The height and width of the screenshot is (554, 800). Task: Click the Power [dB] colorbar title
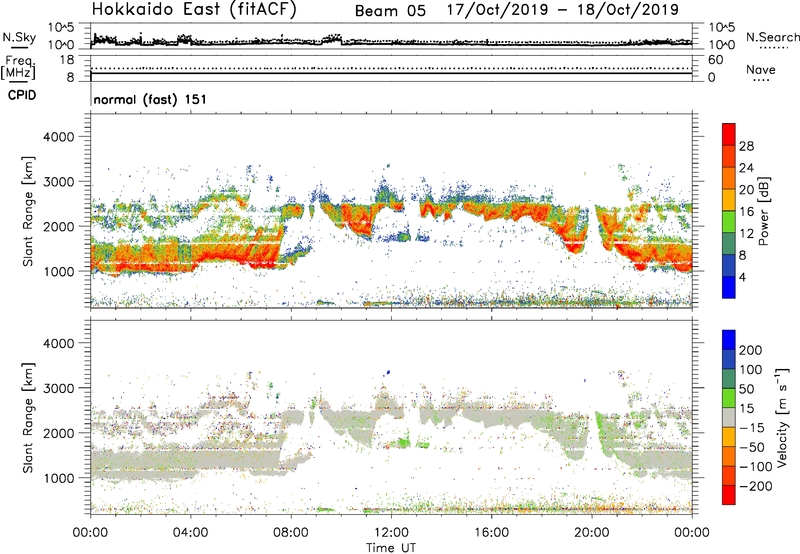pyautogui.click(x=763, y=211)
